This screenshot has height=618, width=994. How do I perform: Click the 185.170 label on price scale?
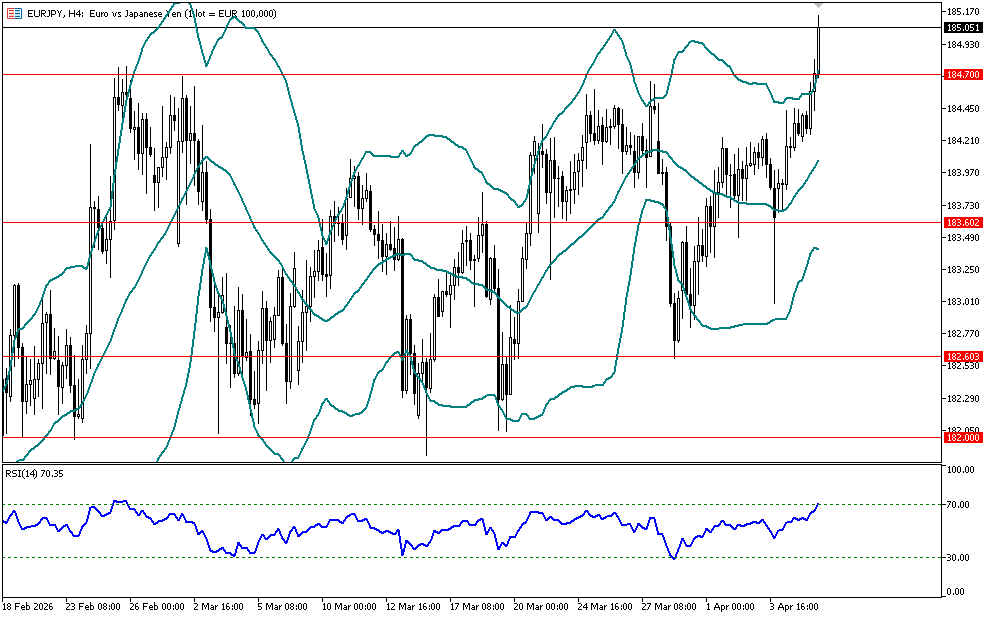[961, 12]
